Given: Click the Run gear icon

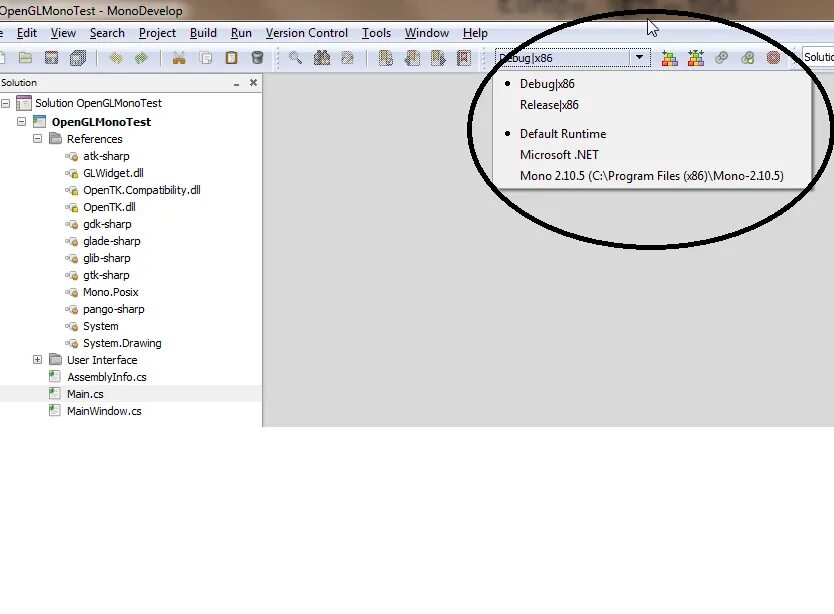Looking at the screenshot, I should [x=722, y=57].
